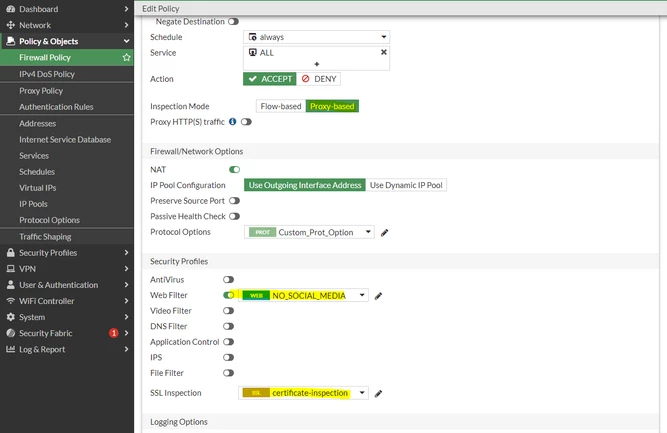Collapse the Policy & Objects section
This screenshot has height=433, width=667.
[126, 41]
